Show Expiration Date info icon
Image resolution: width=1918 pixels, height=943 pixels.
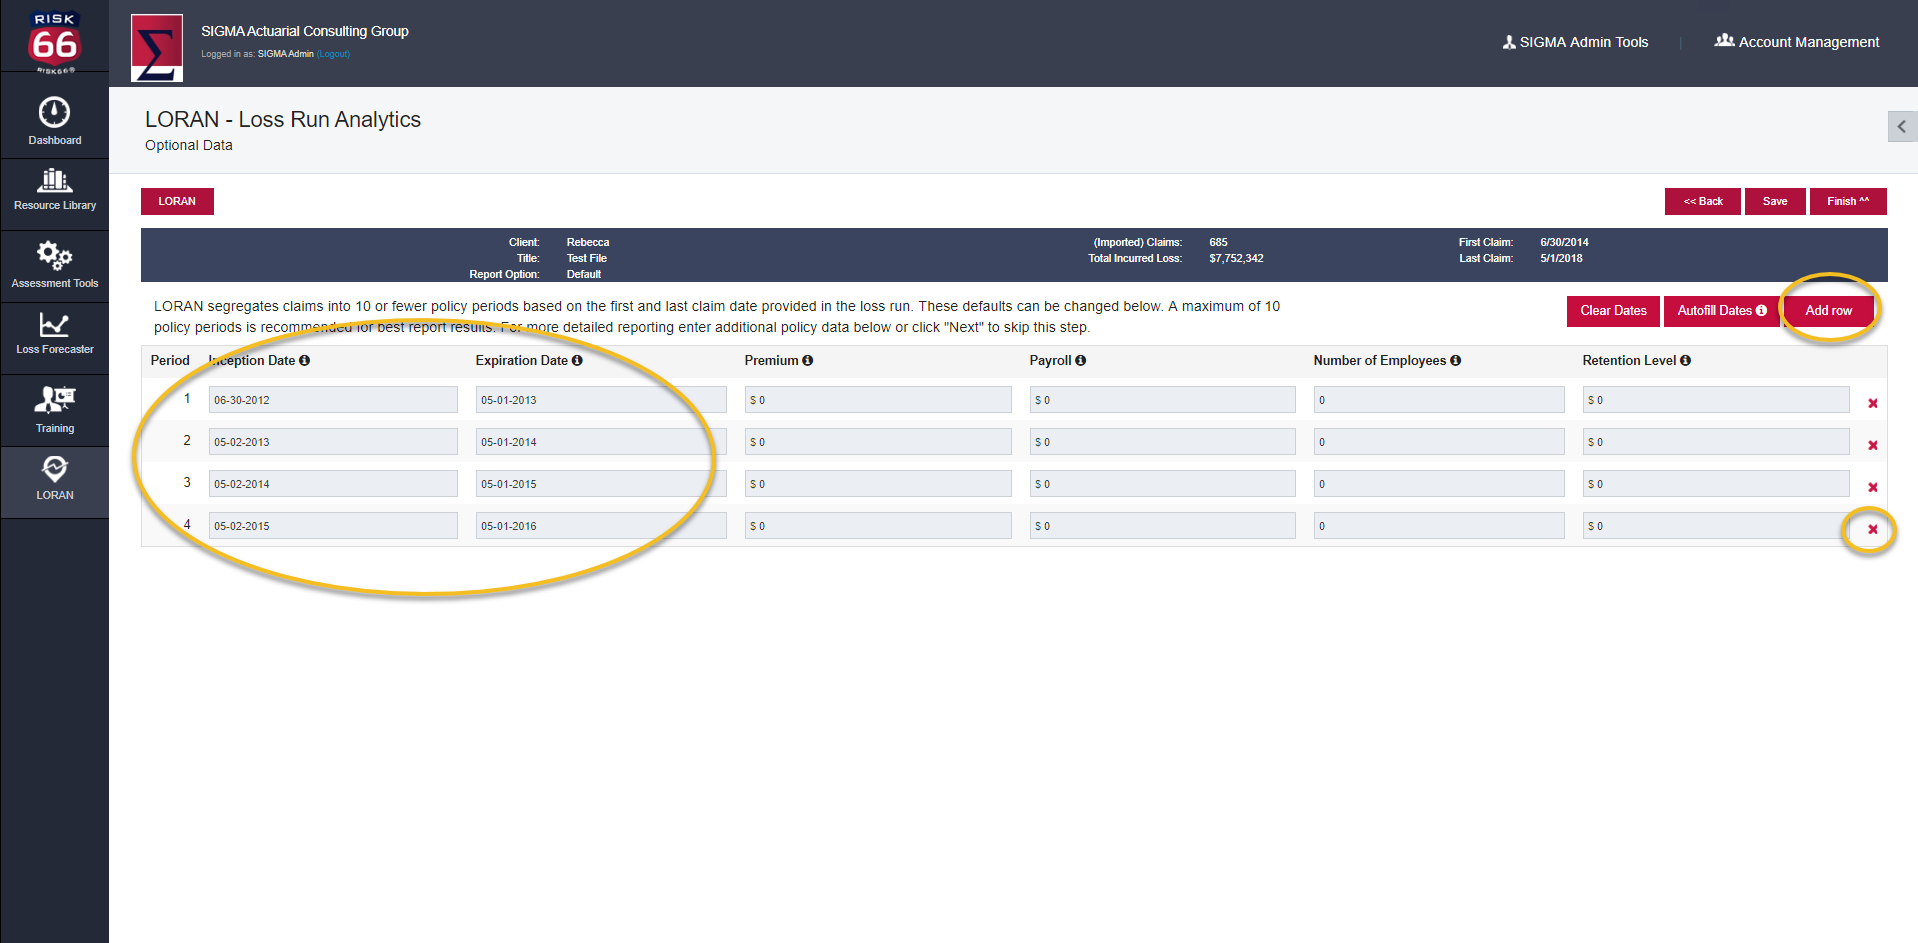pos(577,360)
